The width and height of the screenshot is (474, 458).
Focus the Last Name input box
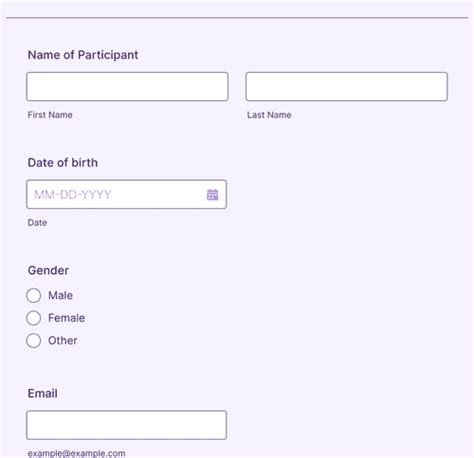(347, 87)
